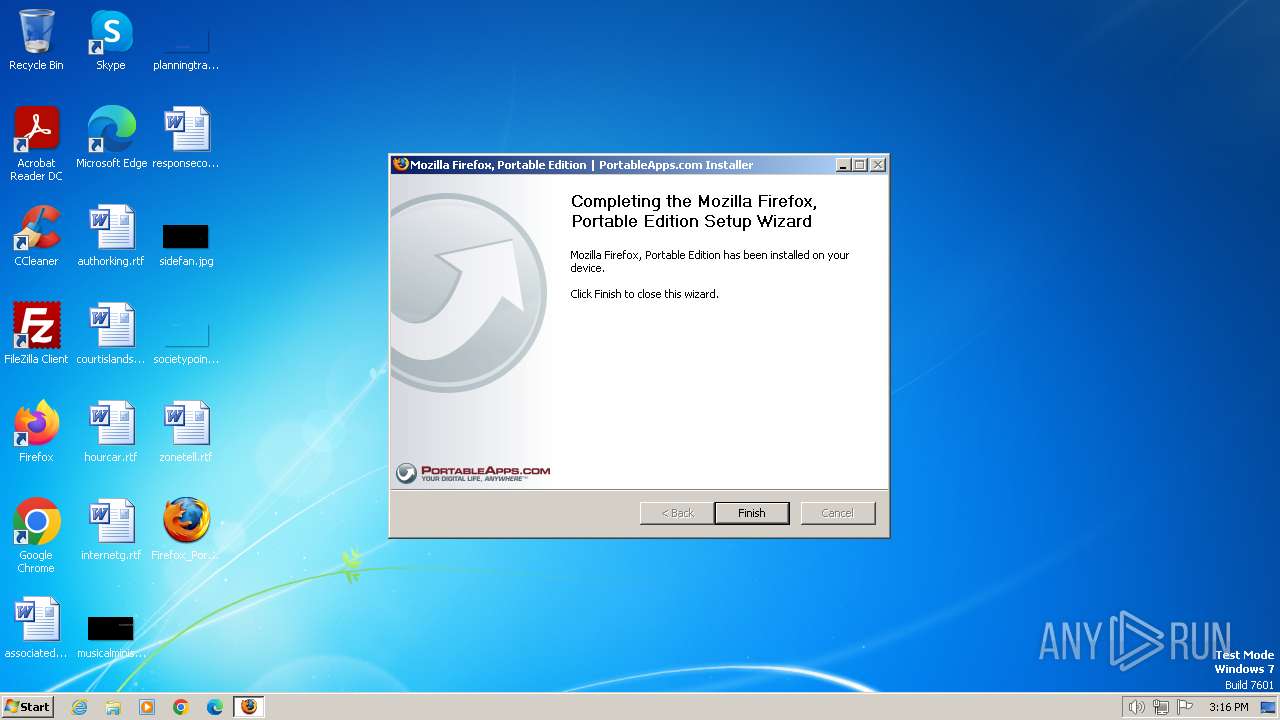Close the PortableApps.com Installer window
The image size is (1280, 720).
(878, 165)
